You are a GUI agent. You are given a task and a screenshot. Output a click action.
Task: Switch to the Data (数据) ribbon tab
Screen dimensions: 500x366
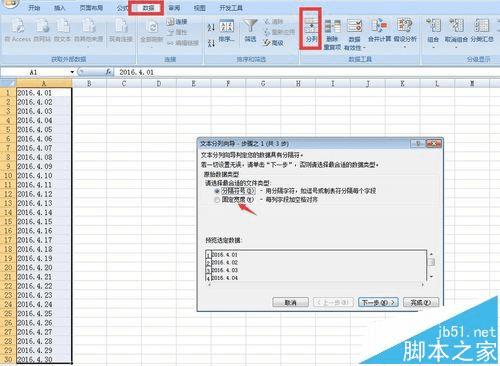tap(148, 8)
